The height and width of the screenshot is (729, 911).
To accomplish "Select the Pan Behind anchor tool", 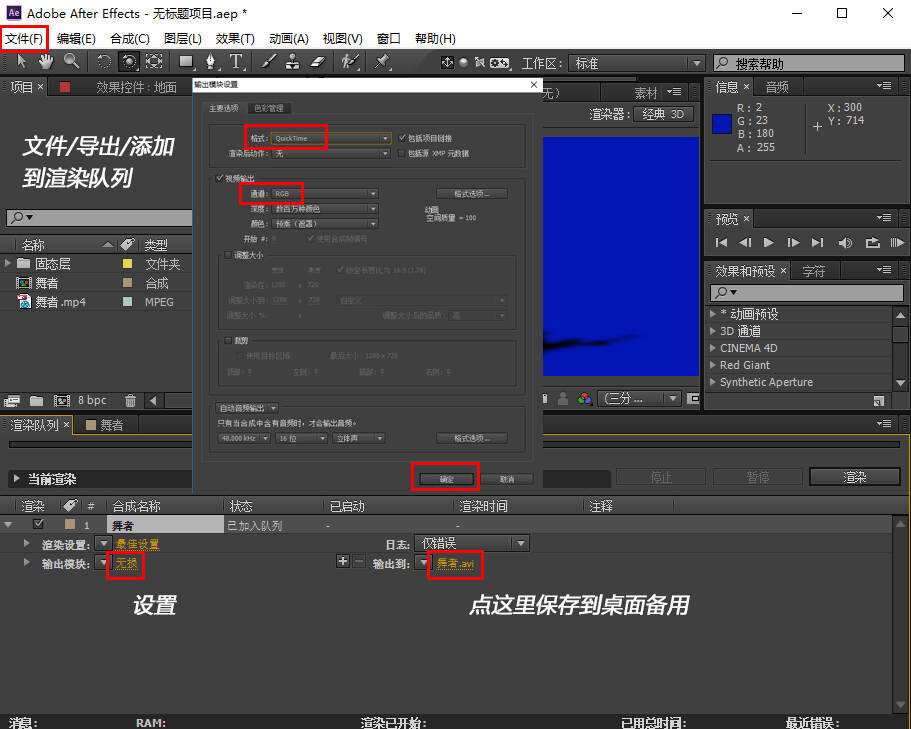I will [x=154, y=62].
